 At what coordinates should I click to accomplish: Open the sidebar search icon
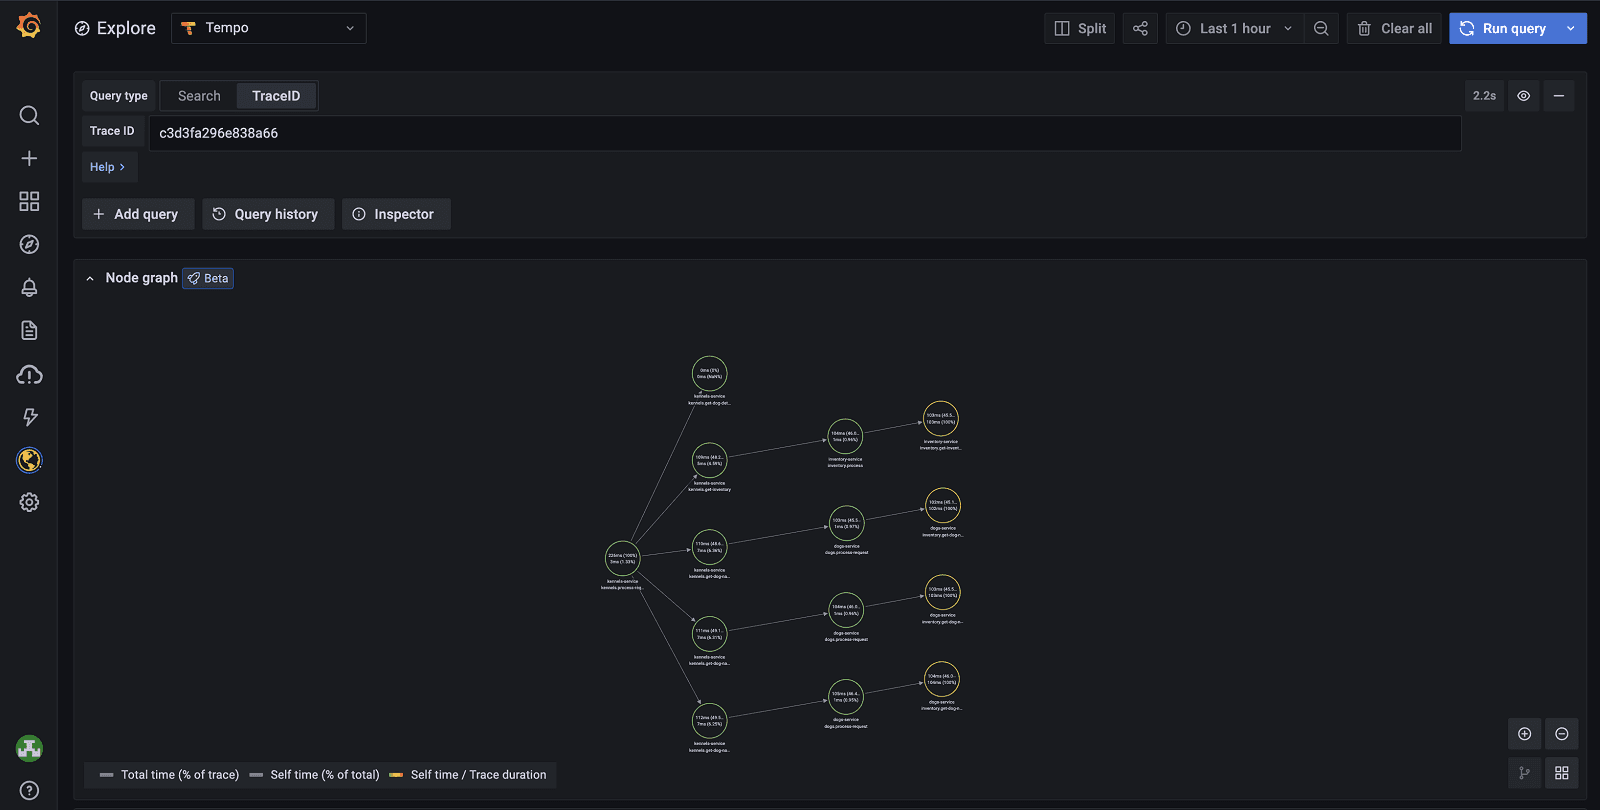(29, 115)
